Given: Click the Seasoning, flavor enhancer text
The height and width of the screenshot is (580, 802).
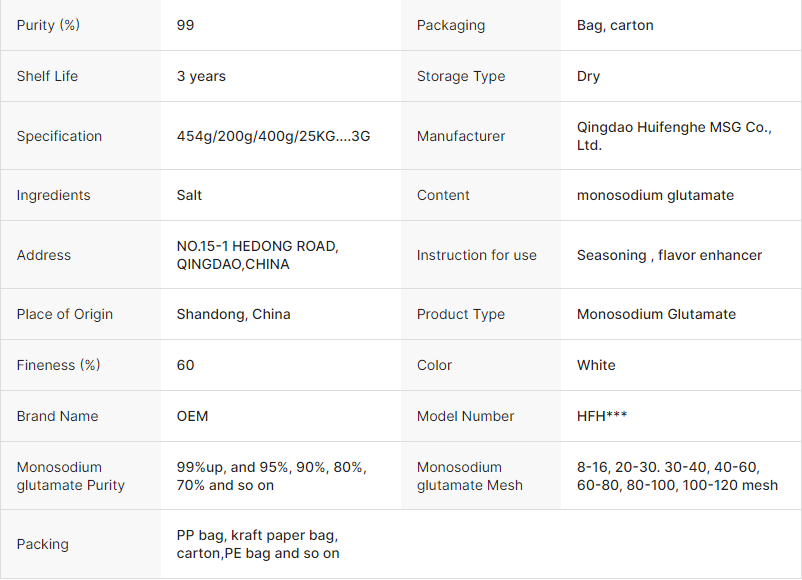Looking at the screenshot, I should tap(669, 255).
